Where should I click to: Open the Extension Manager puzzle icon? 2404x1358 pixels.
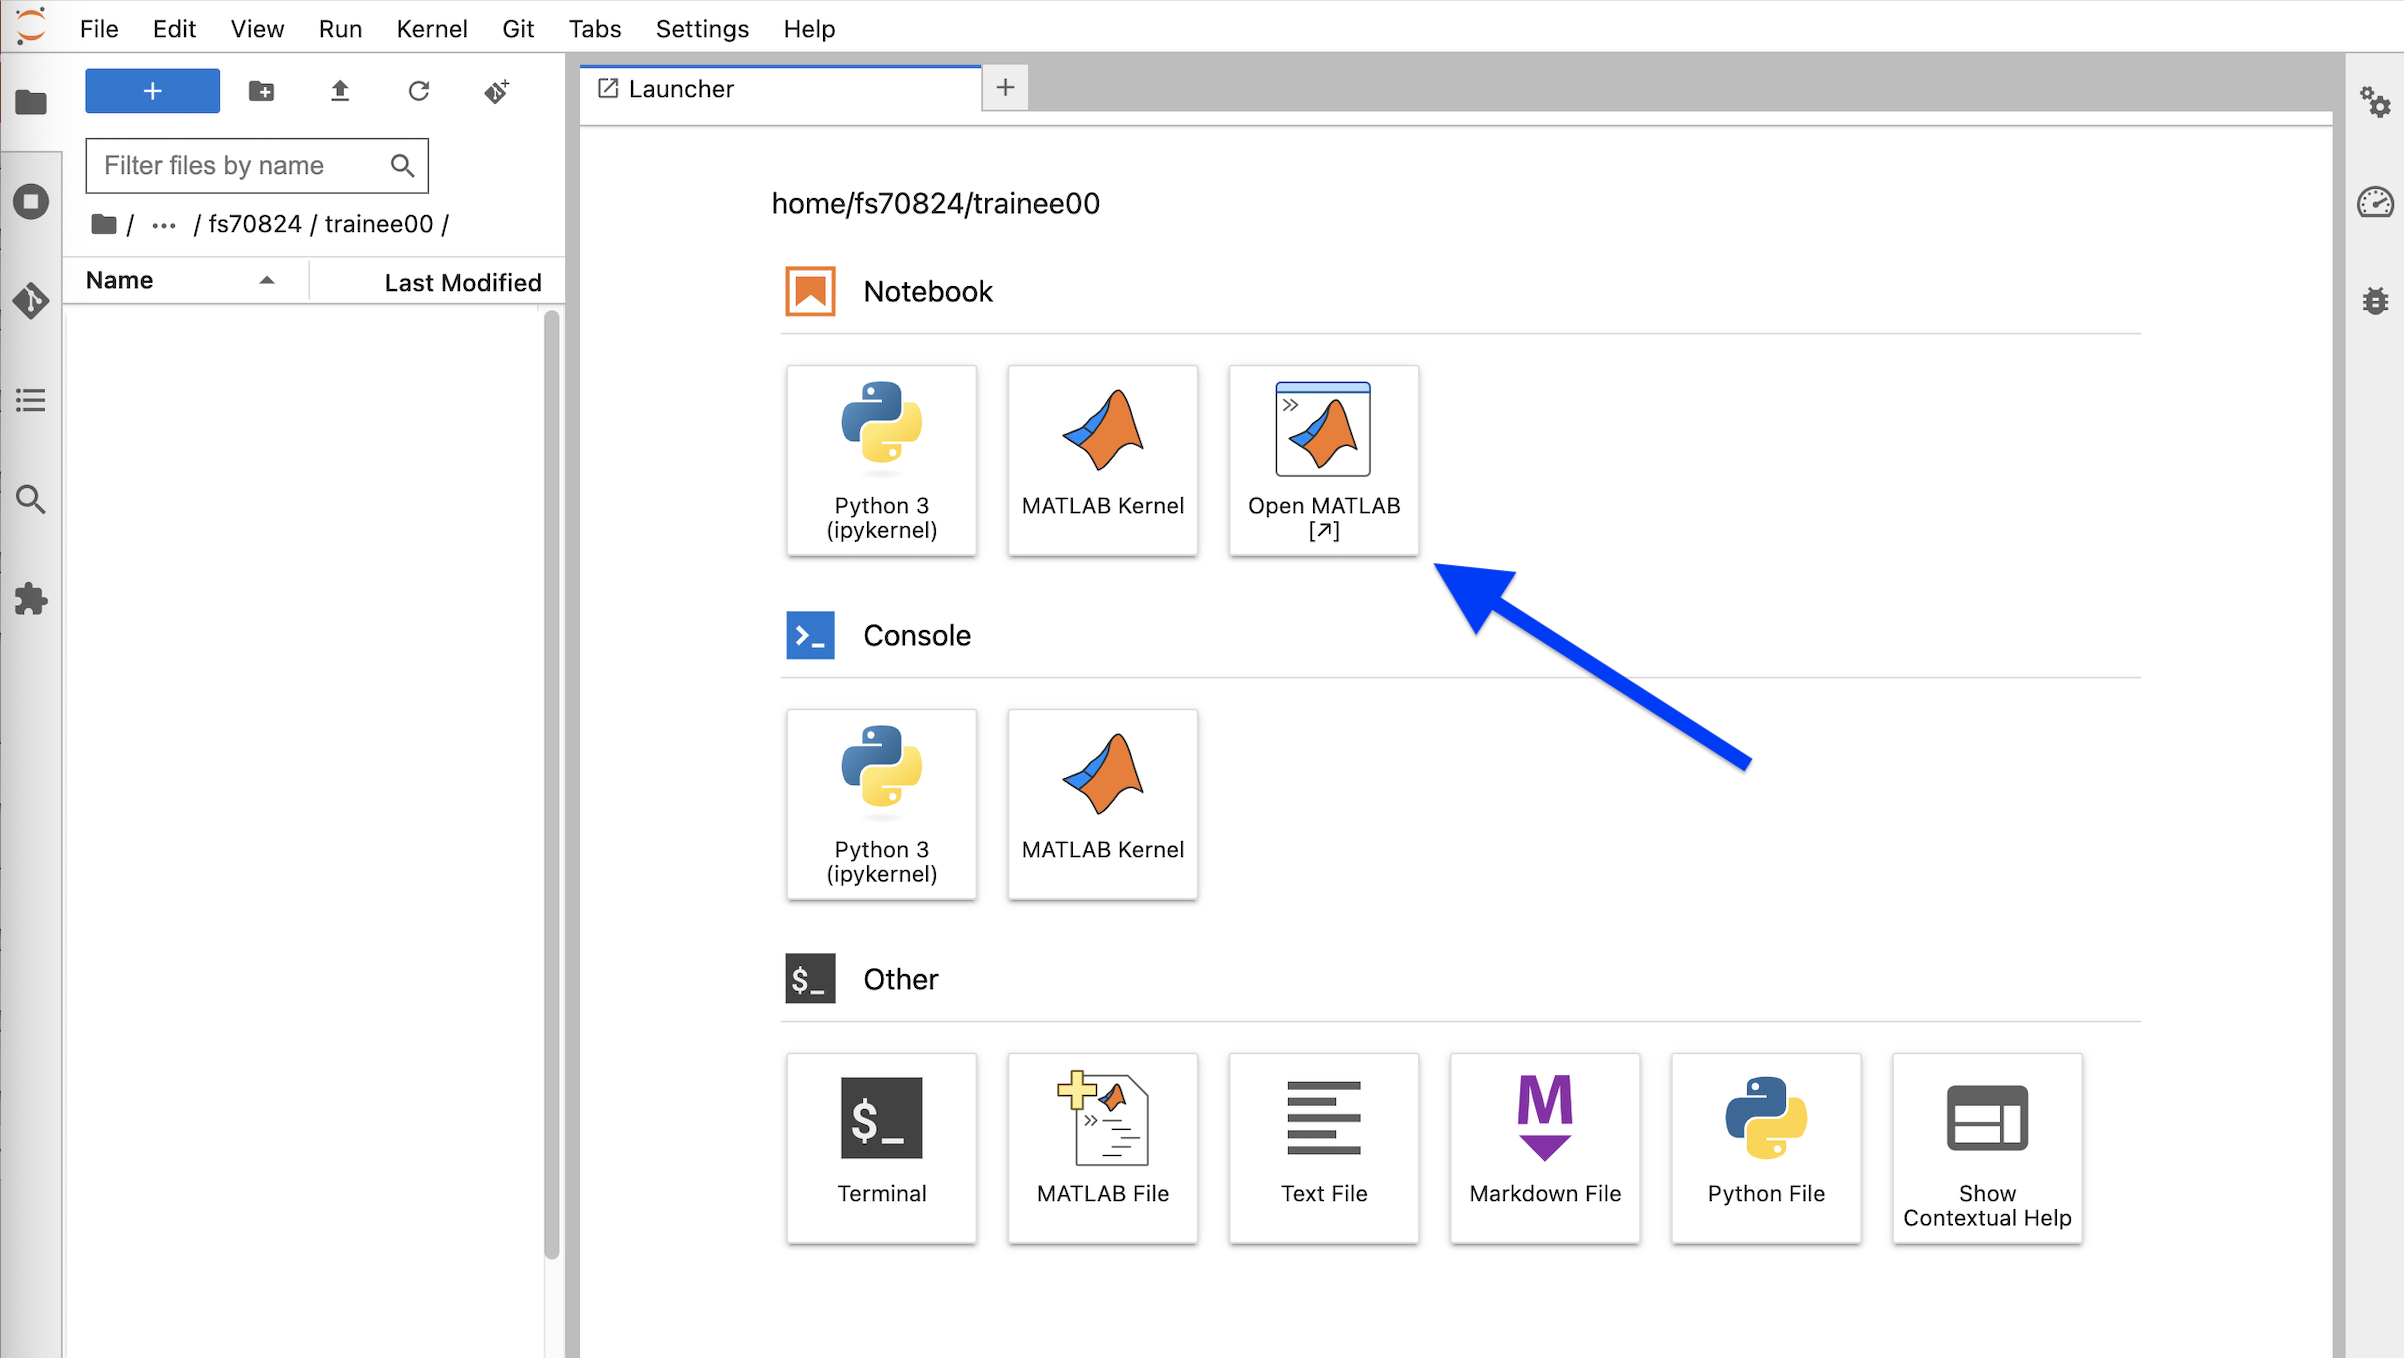(x=31, y=599)
